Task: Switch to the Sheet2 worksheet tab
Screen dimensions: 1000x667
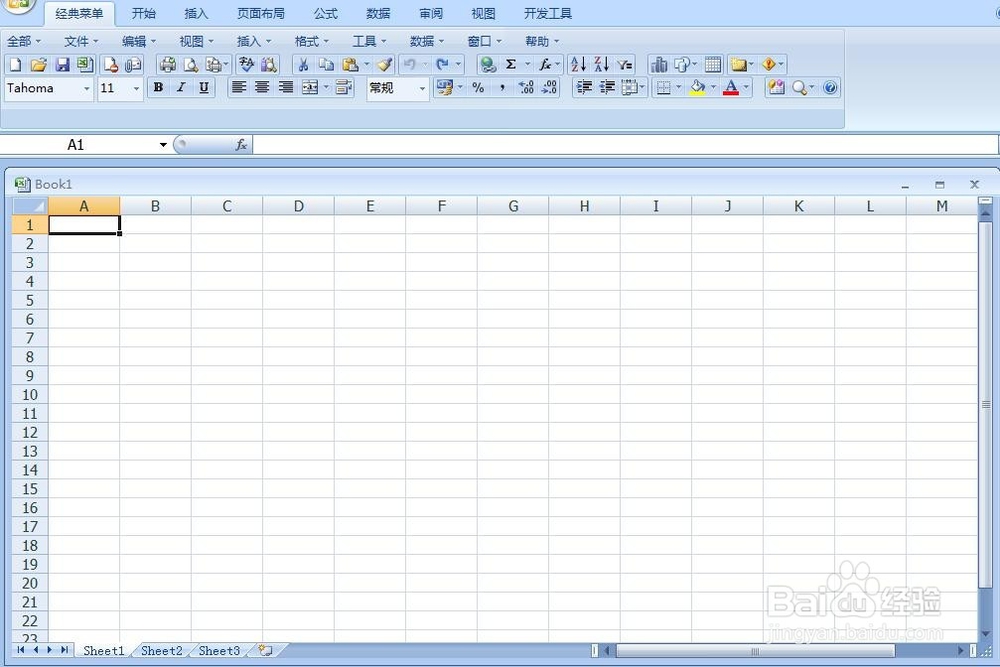Action: click(x=161, y=650)
